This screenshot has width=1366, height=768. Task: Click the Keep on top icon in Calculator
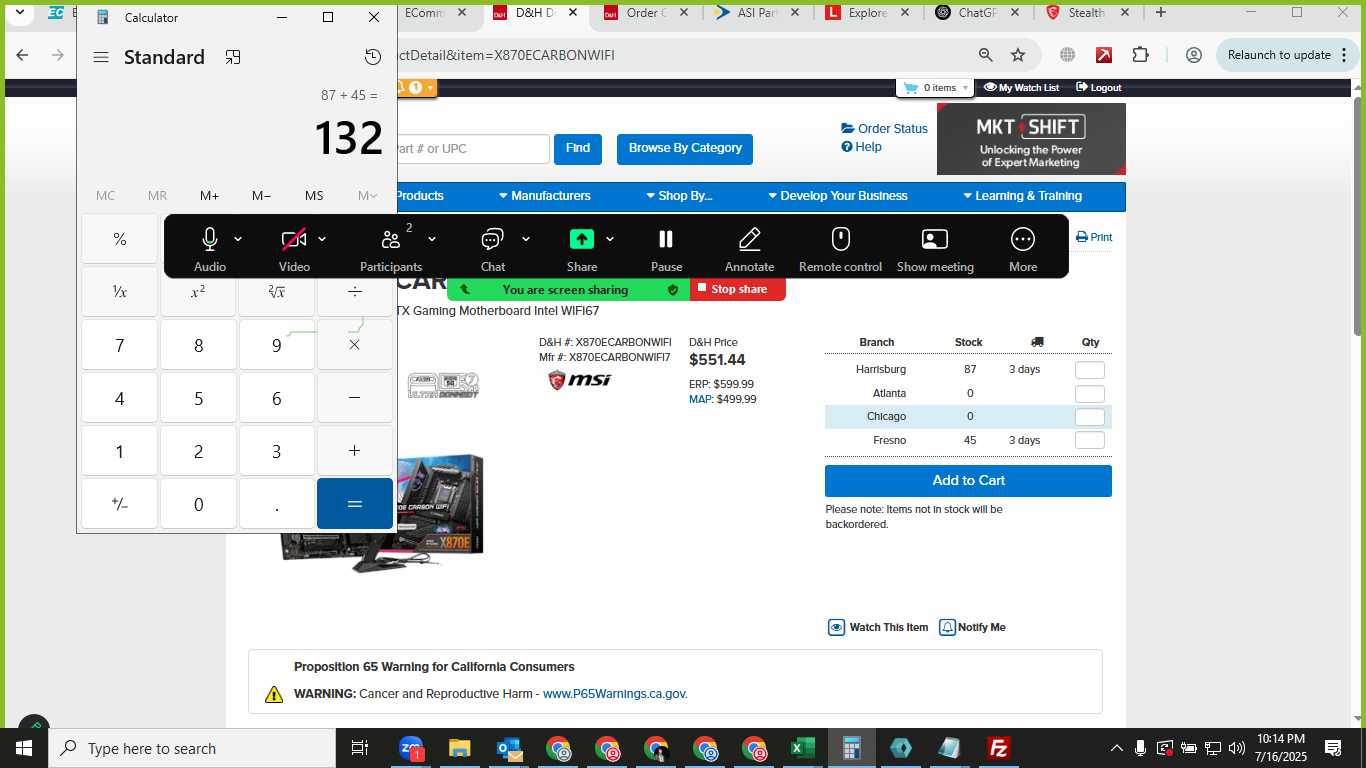pos(233,57)
